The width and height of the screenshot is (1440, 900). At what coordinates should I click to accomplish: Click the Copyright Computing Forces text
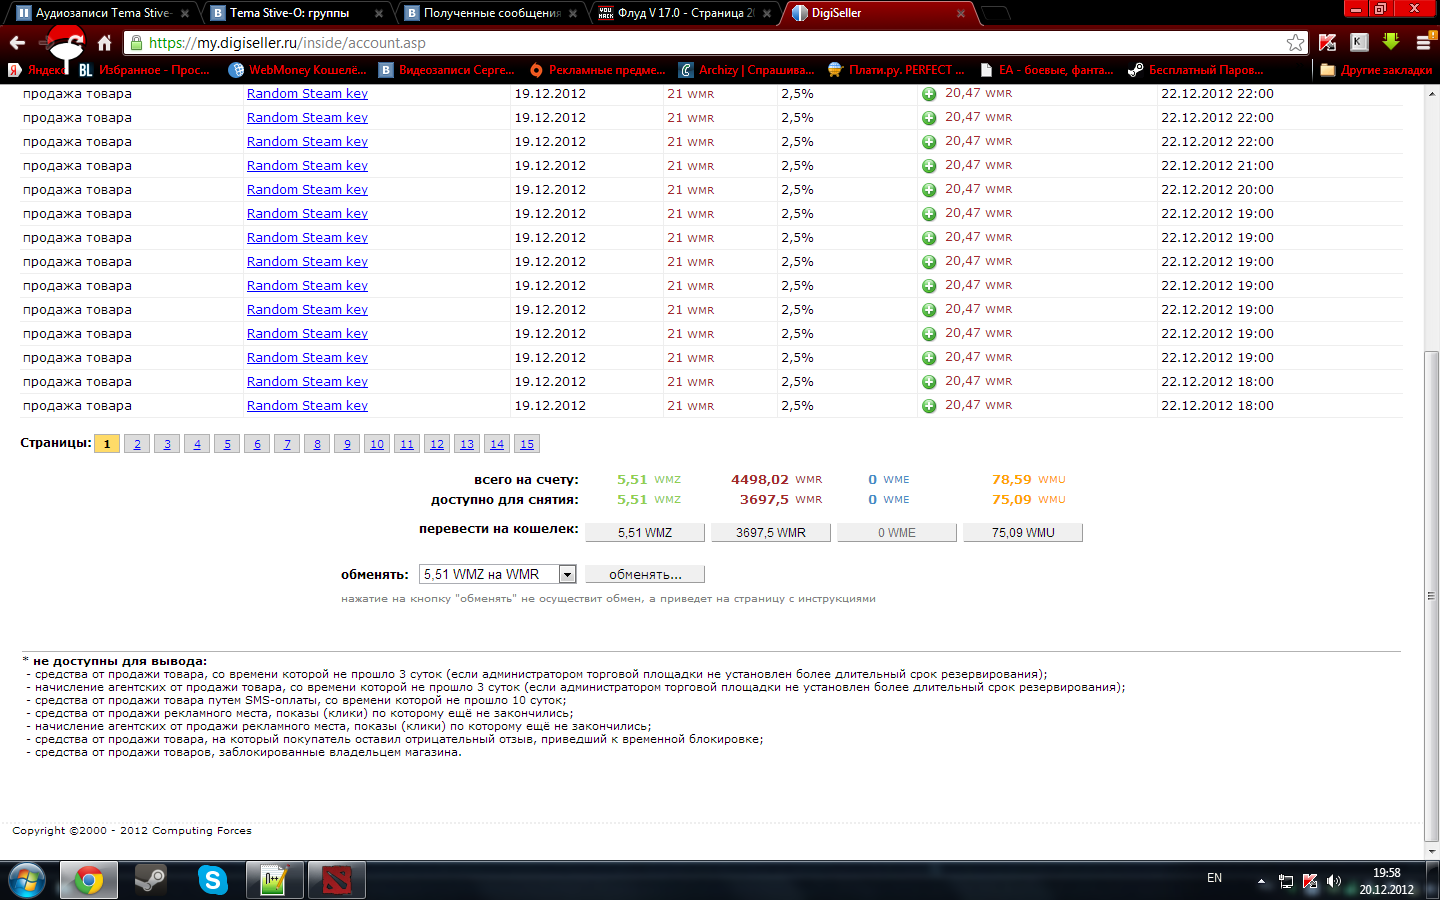[x=132, y=831]
